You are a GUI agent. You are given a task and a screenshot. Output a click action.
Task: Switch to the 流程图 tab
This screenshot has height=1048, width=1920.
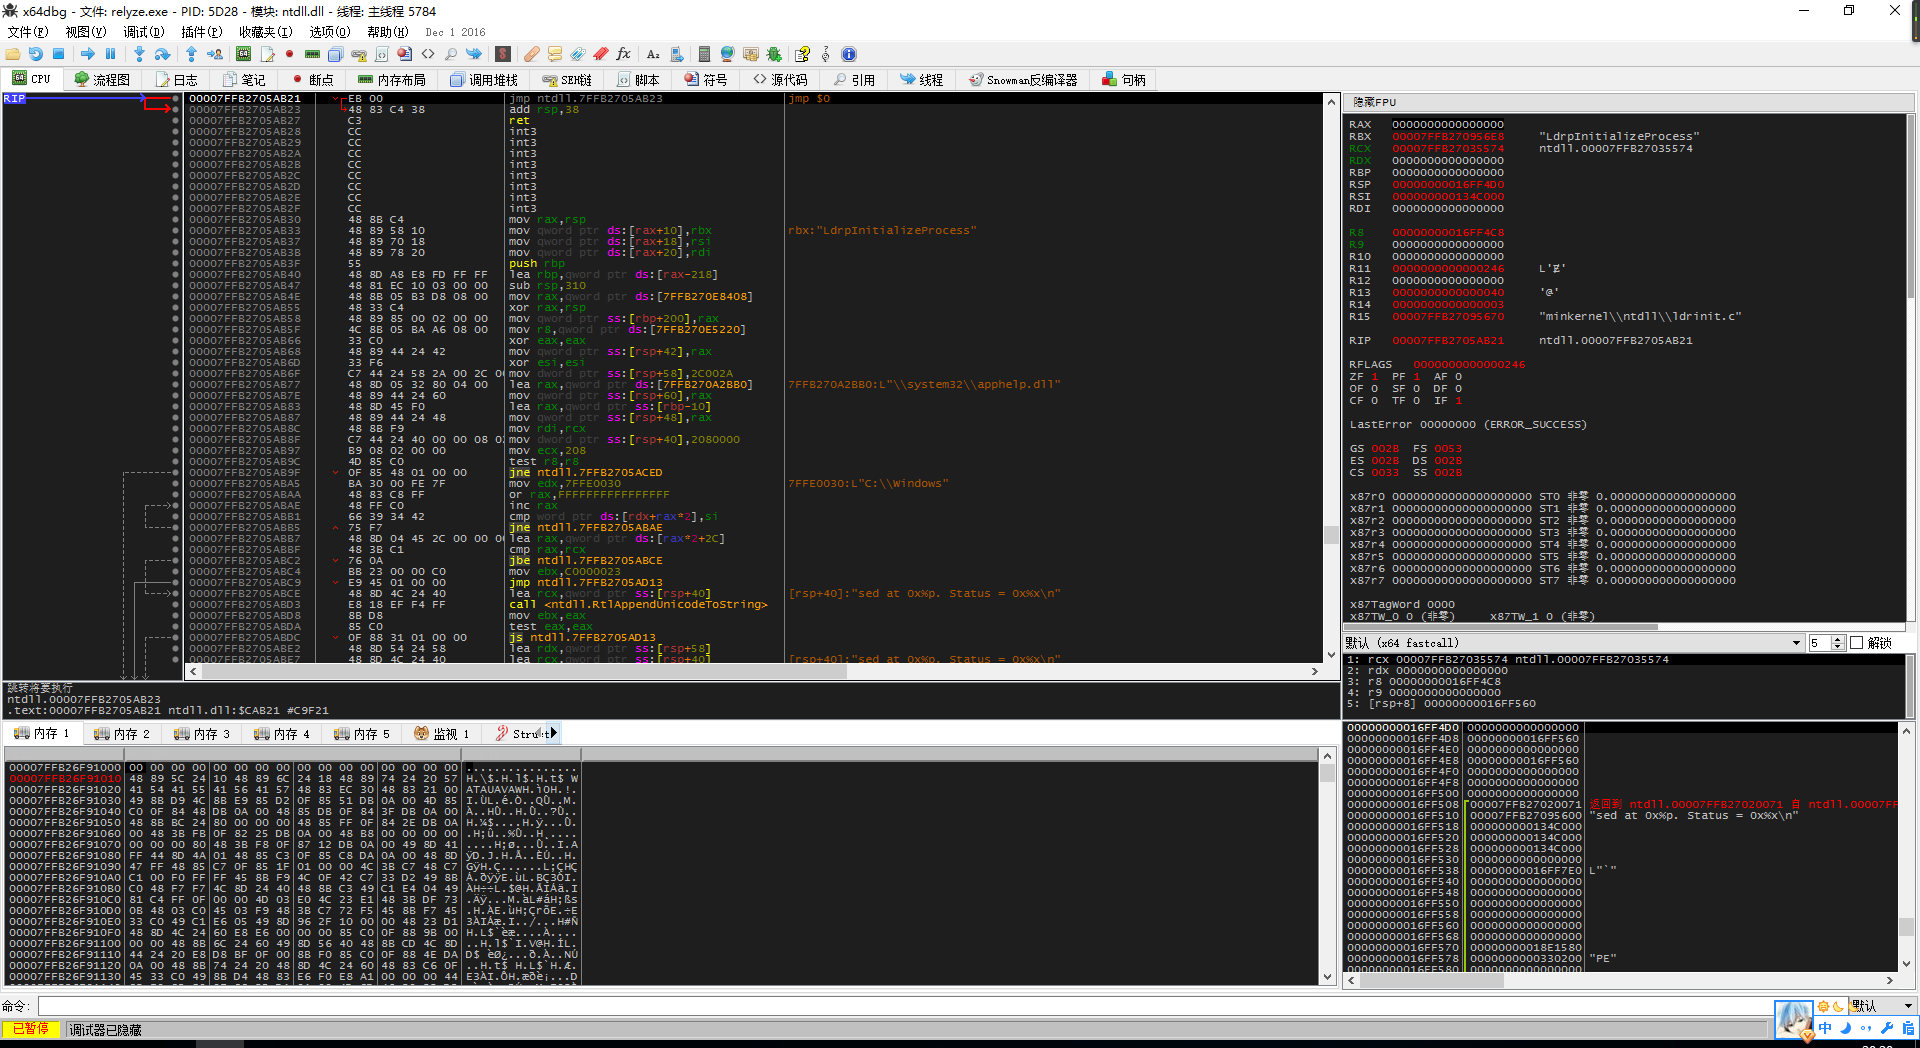click(x=102, y=79)
